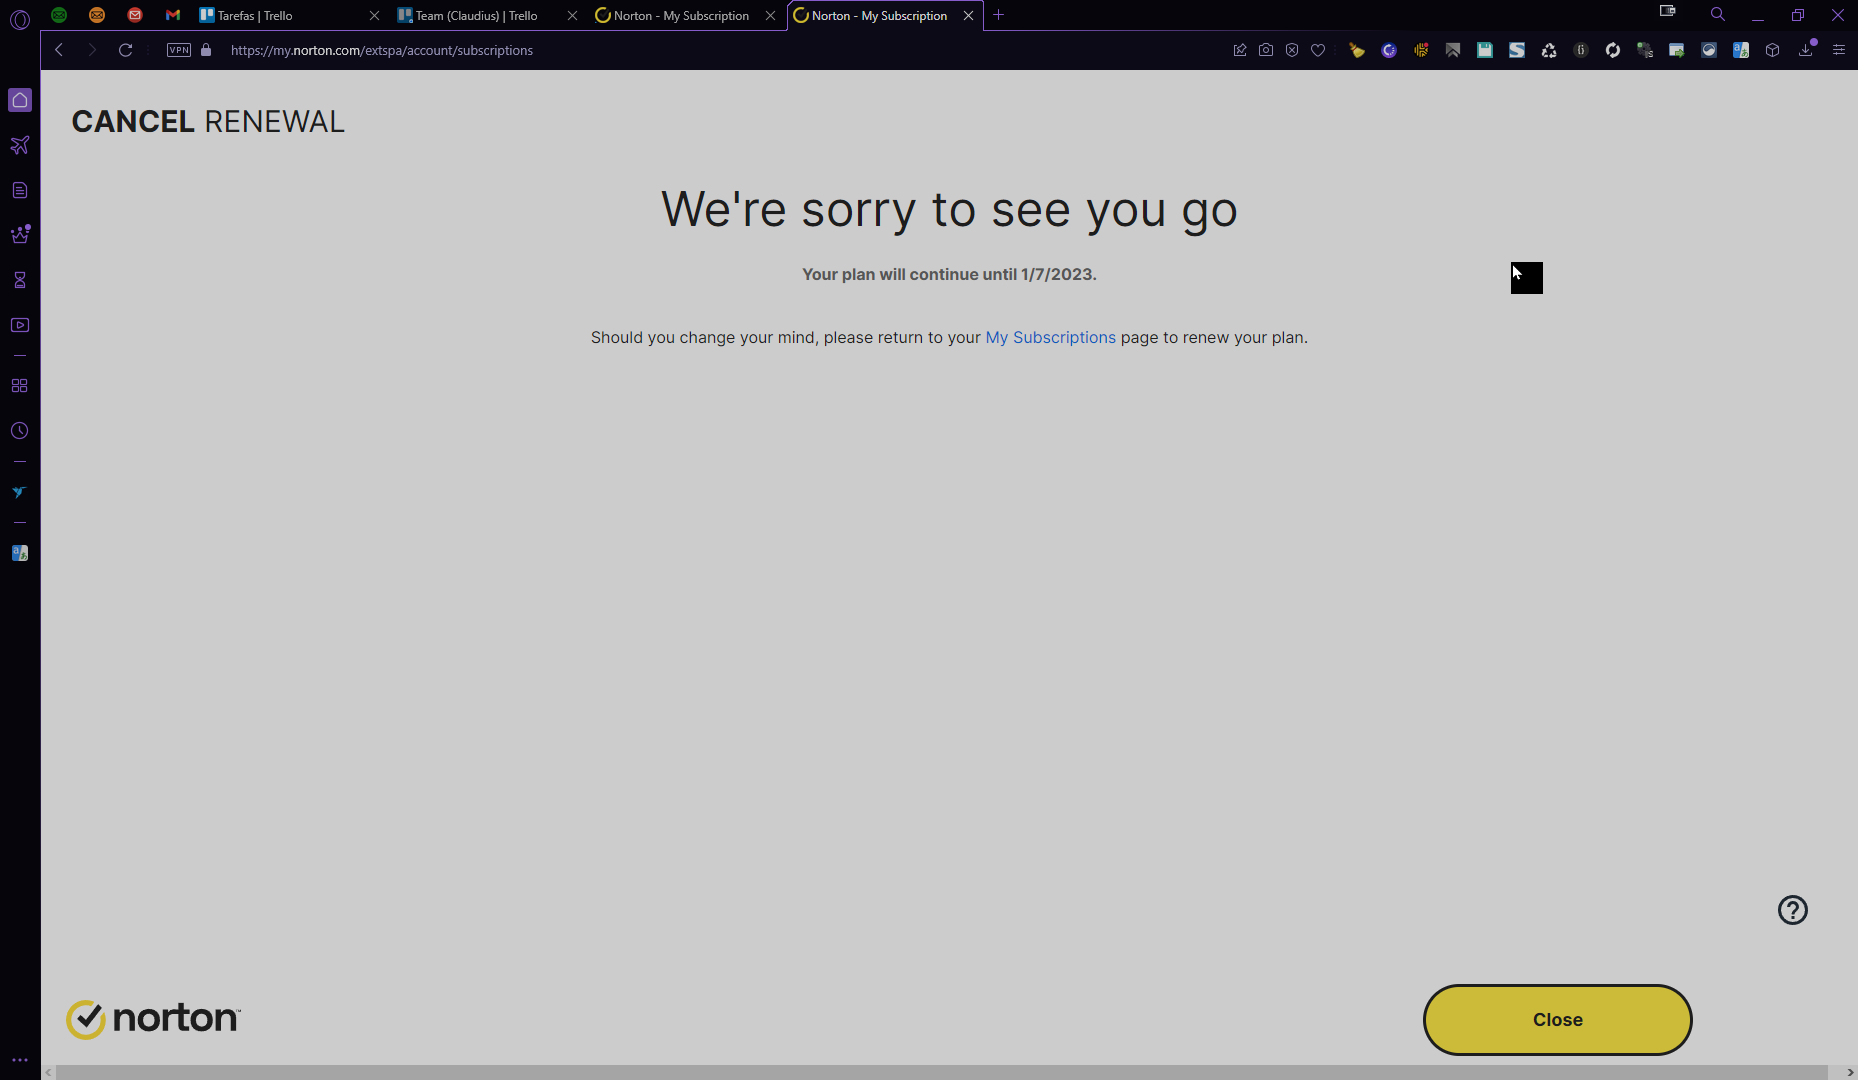This screenshot has width=1858, height=1080.
Task: Close the Team (Claudius) | Trello tab
Action: point(572,15)
